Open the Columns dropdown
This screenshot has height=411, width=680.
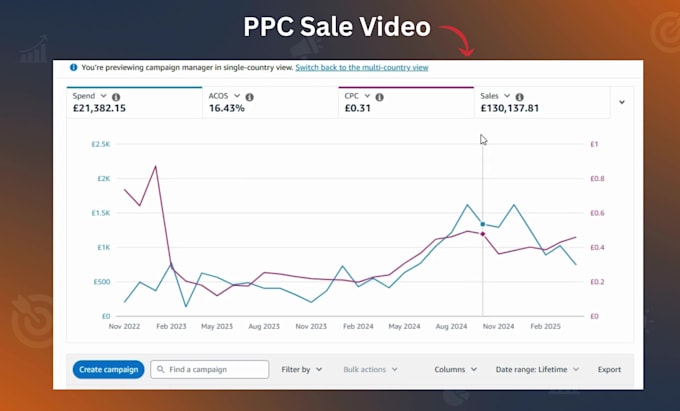point(456,369)
